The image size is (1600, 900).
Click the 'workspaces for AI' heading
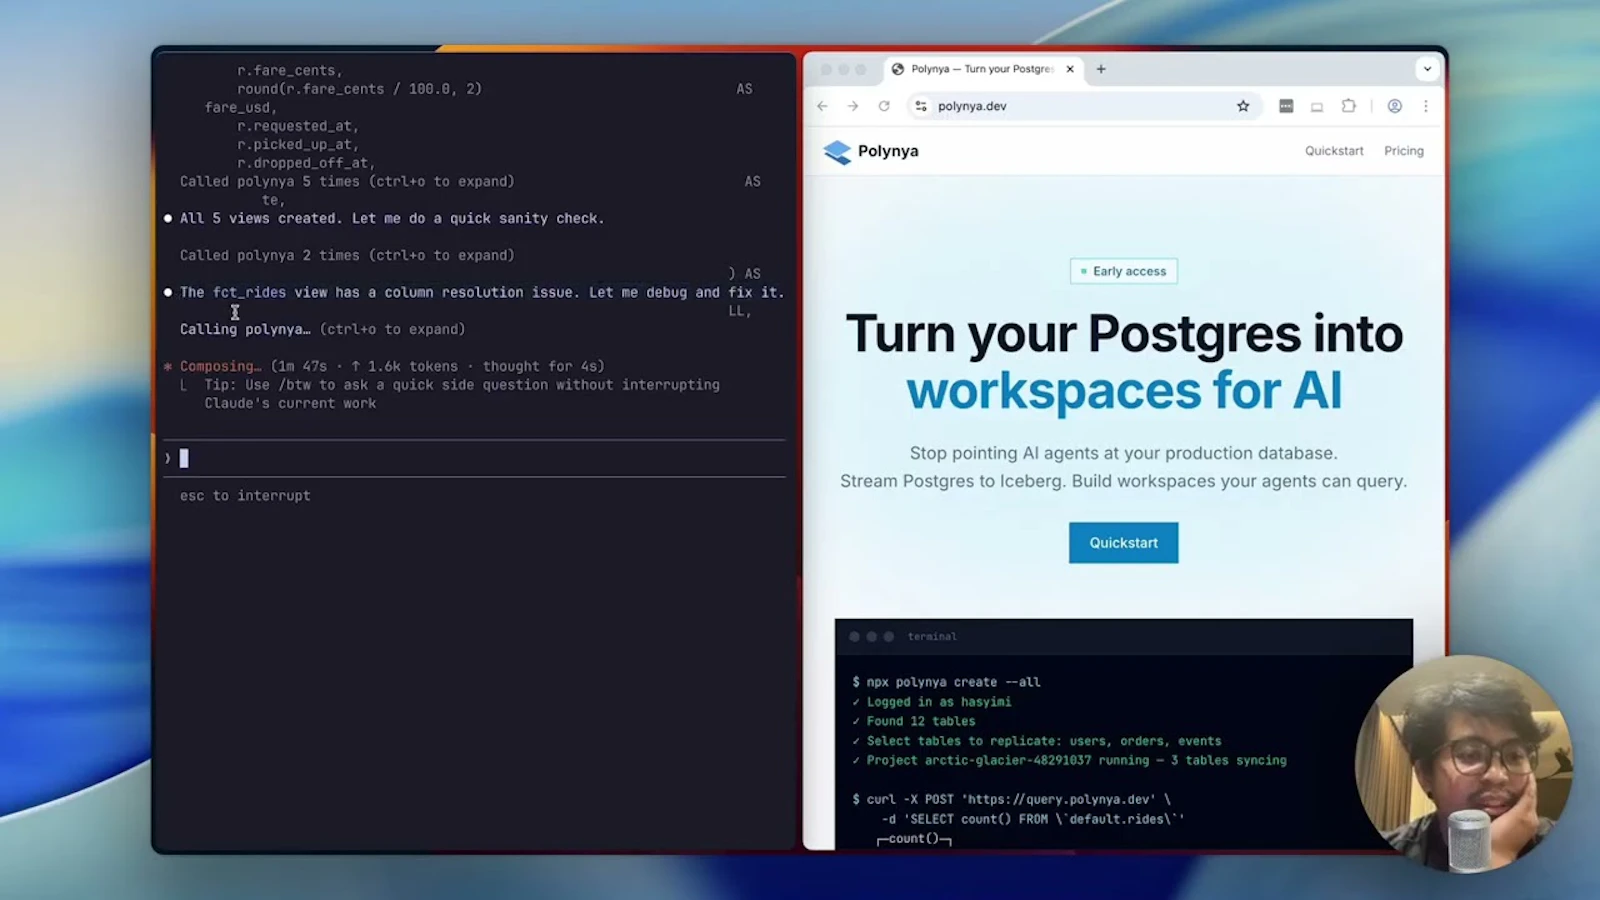(x=1124, y=390)
